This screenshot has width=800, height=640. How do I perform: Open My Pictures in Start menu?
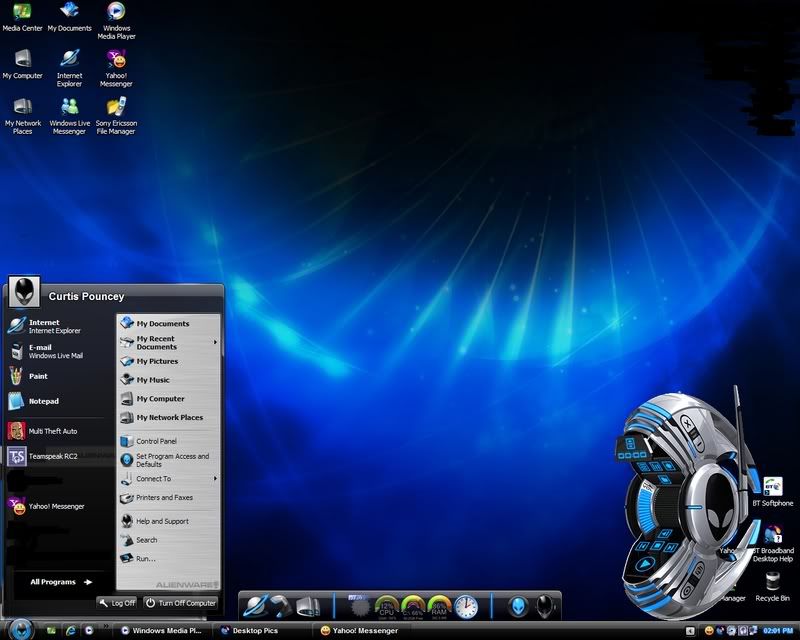click(x=169, y=361)
